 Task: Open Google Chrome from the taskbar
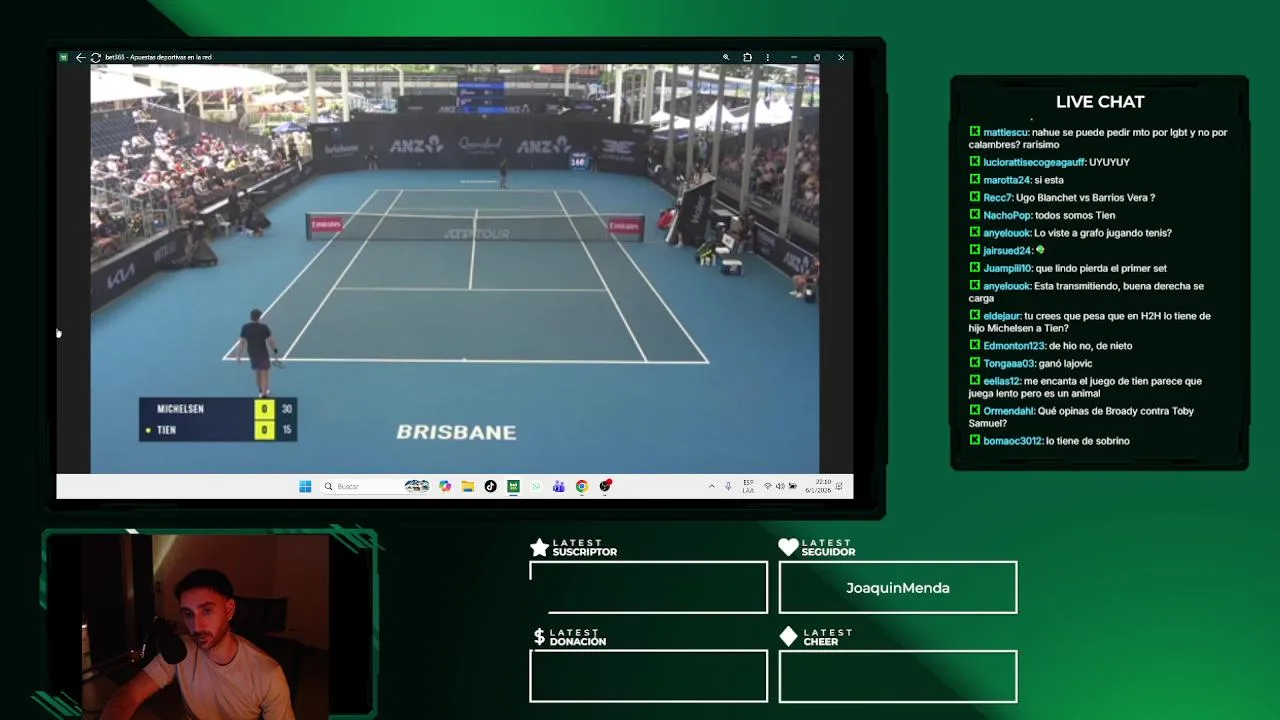581,486
